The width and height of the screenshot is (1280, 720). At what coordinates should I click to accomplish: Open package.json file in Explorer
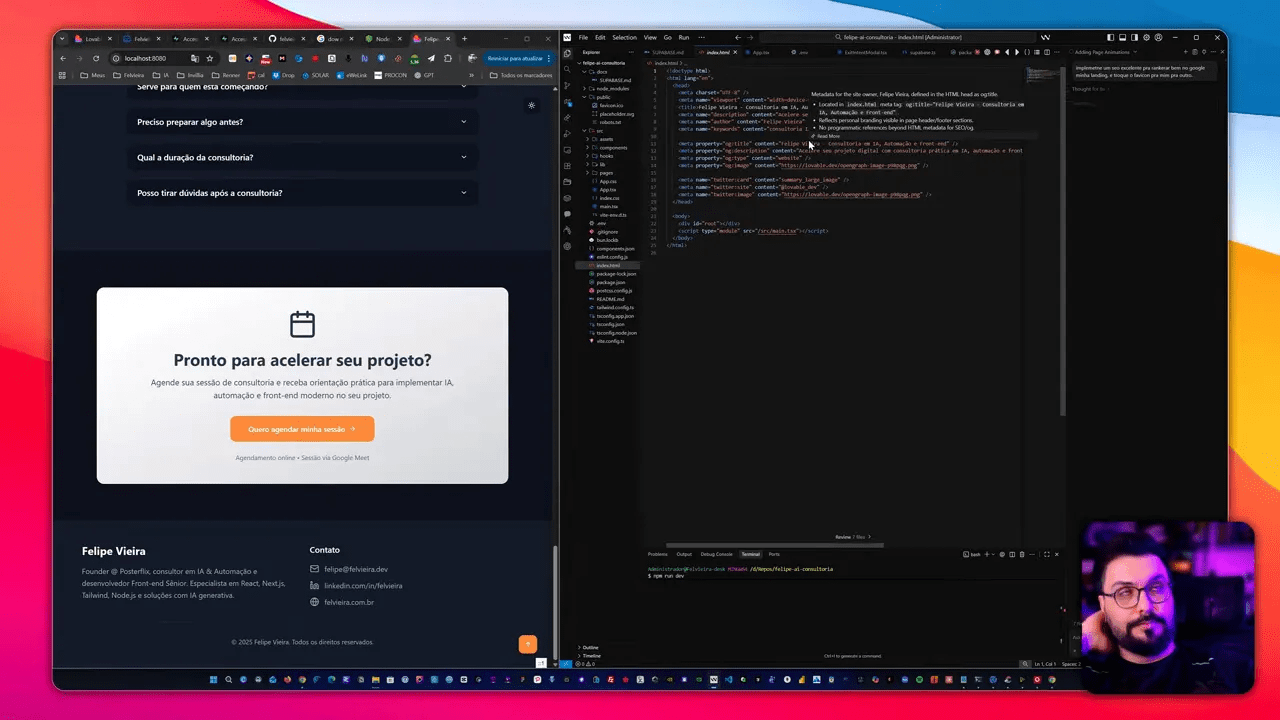click(x=611, y=282)
